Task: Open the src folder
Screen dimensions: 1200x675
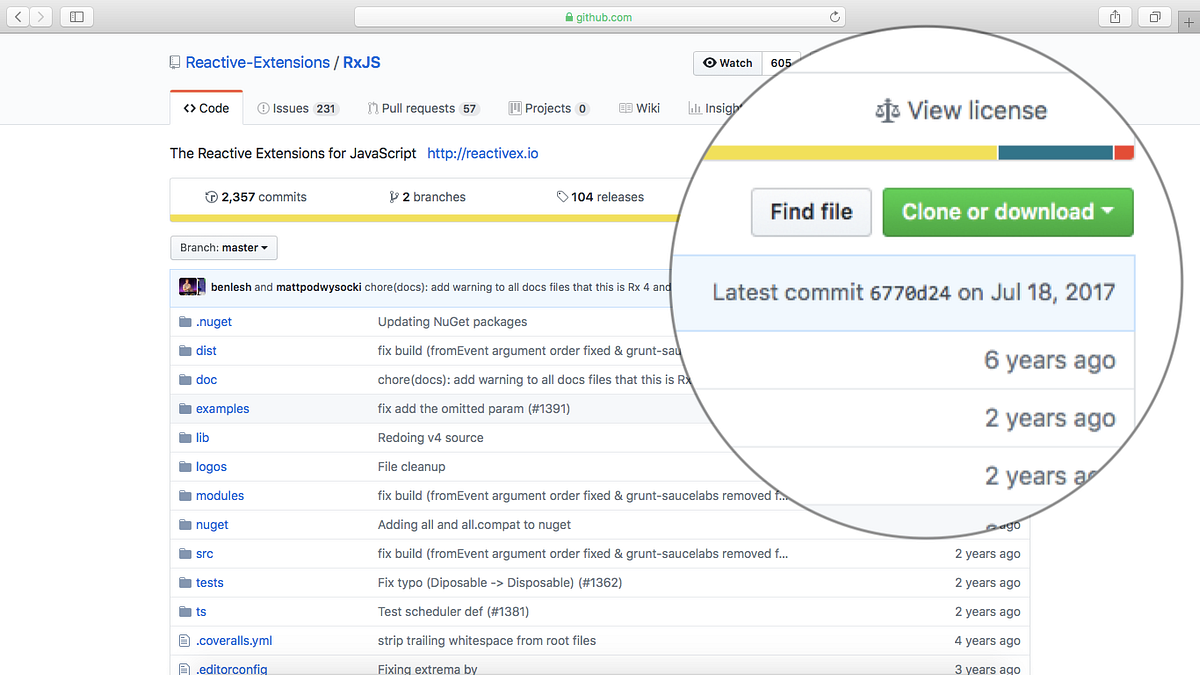Action: coord(204,554)
